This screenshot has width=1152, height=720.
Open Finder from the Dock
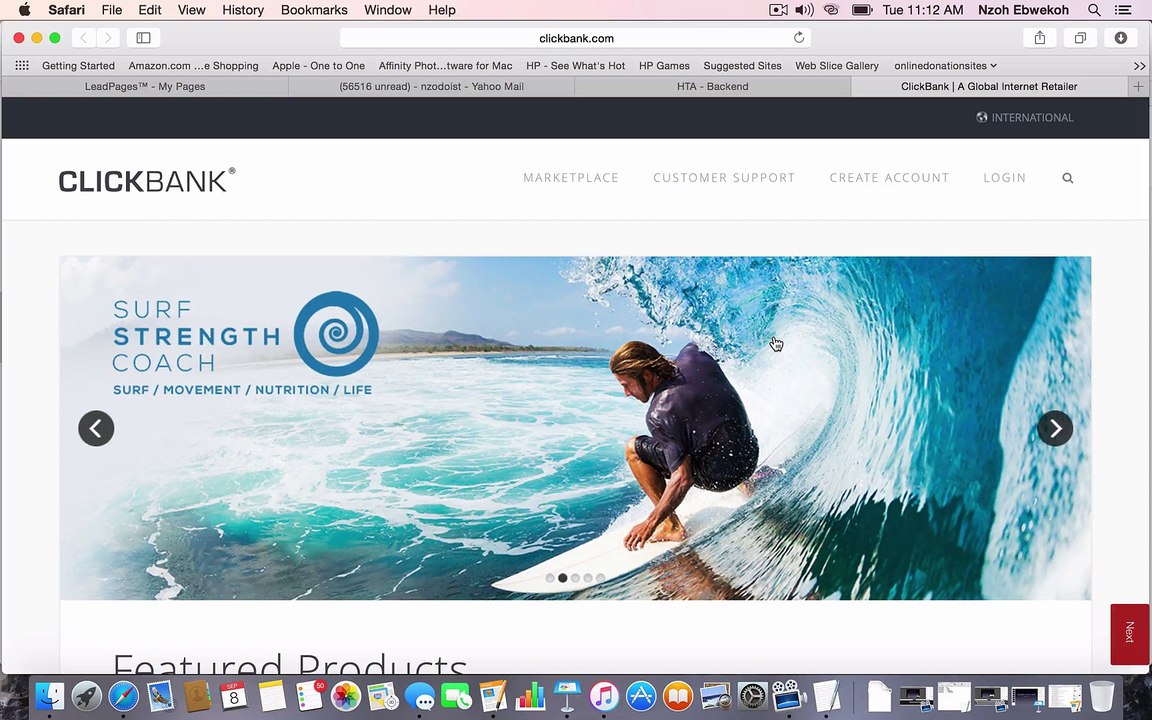point(50,696)
